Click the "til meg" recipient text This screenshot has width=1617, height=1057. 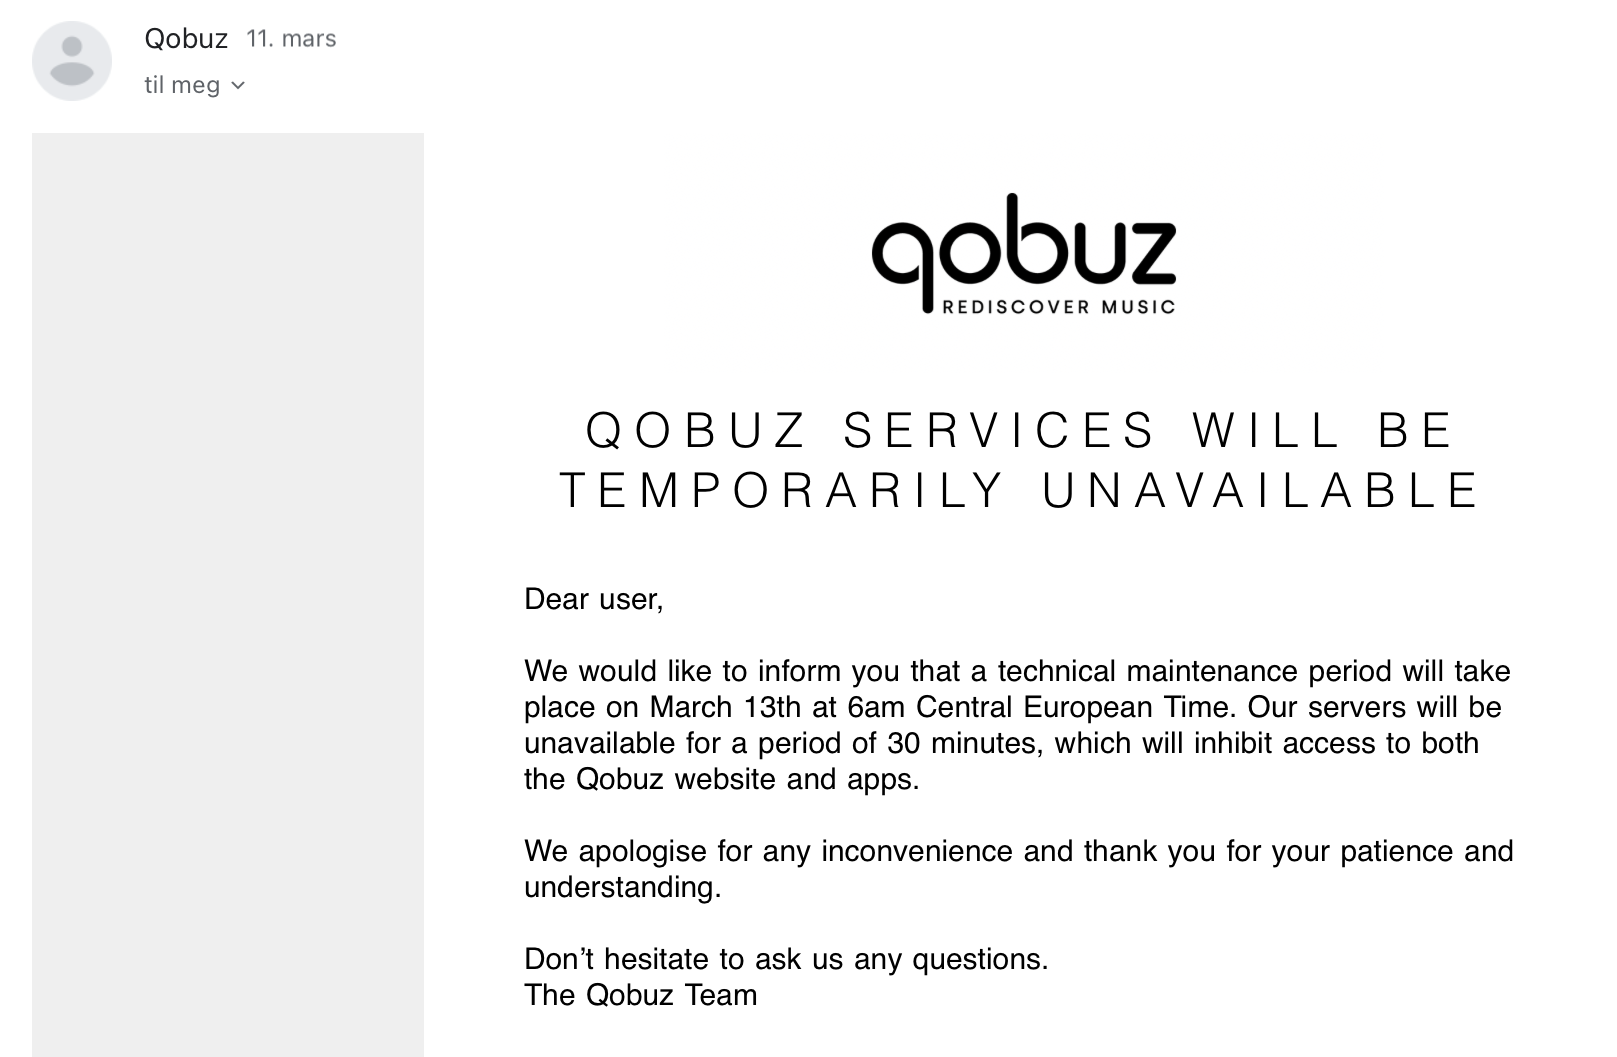182,85
